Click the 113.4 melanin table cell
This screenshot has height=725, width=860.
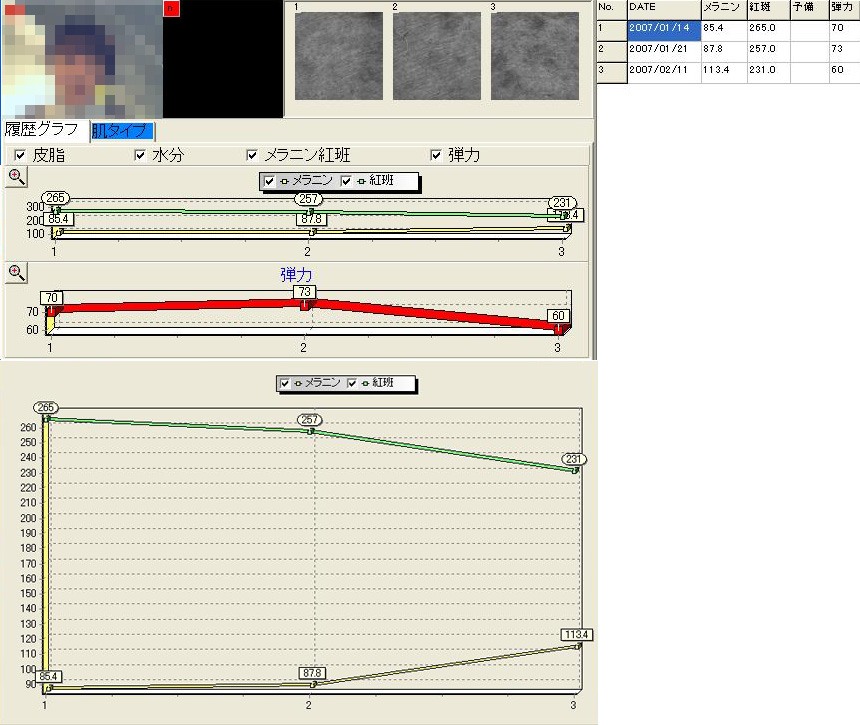point(724,72)
